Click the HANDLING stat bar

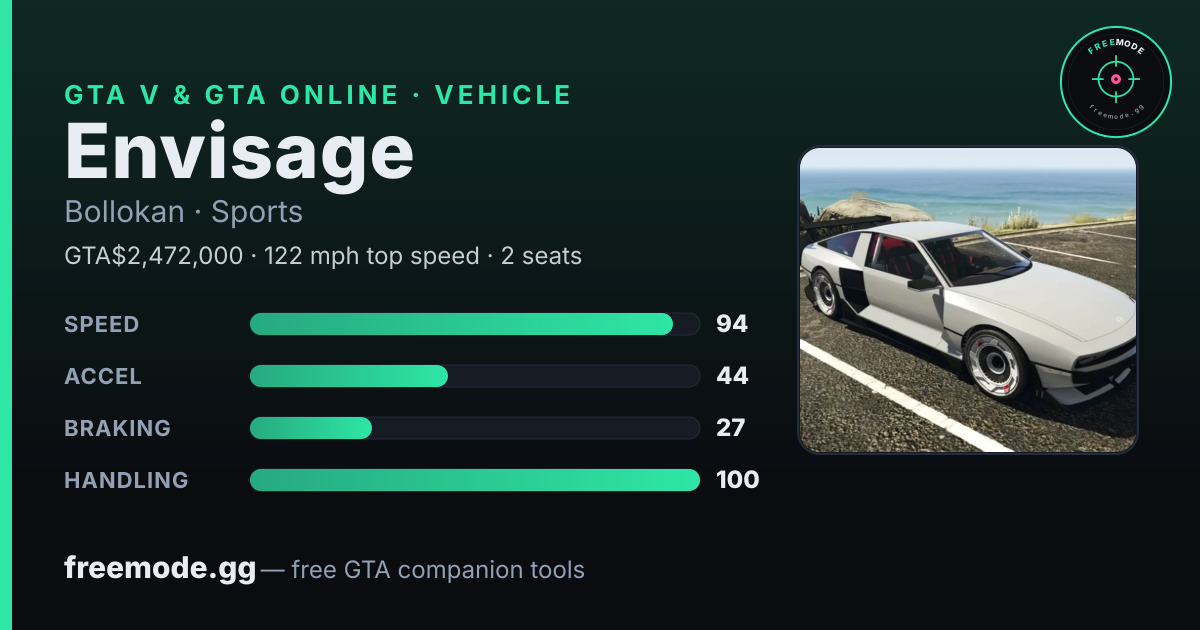pyautogui.click(x=474, y=480)
